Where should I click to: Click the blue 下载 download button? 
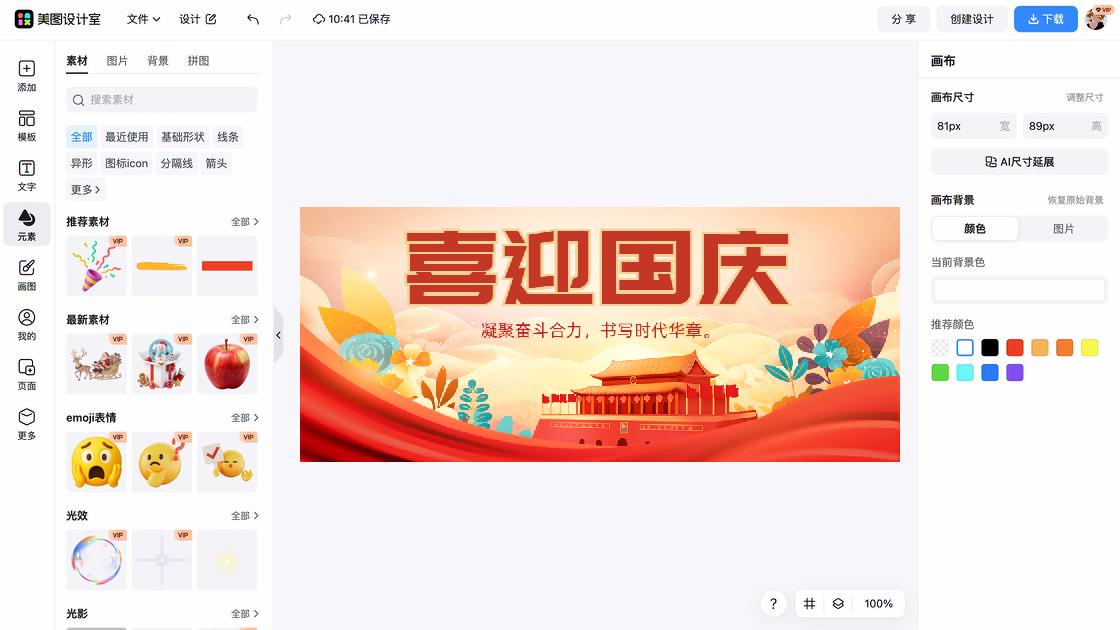1045,19
